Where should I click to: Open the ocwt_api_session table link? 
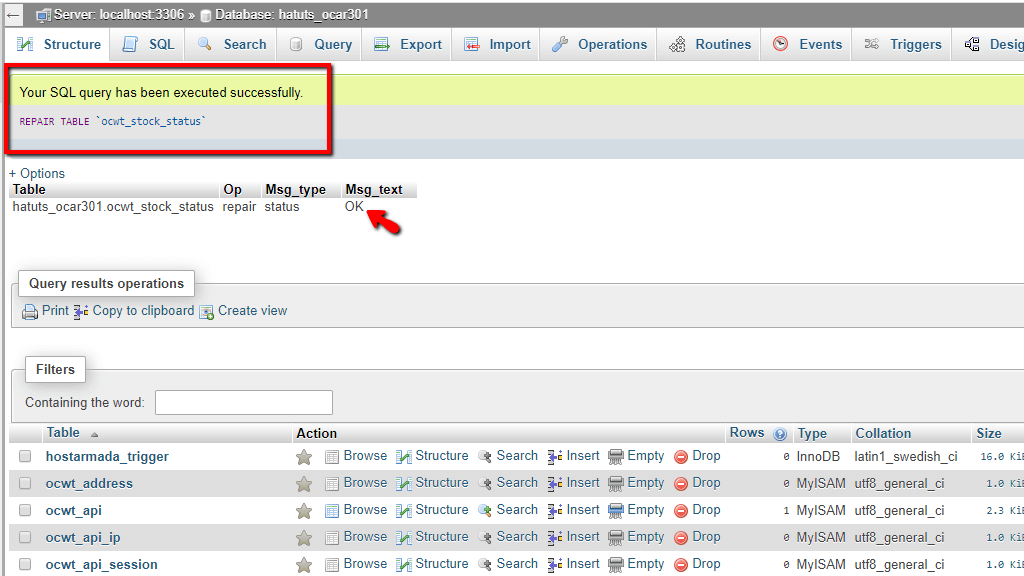coord(101,564)
